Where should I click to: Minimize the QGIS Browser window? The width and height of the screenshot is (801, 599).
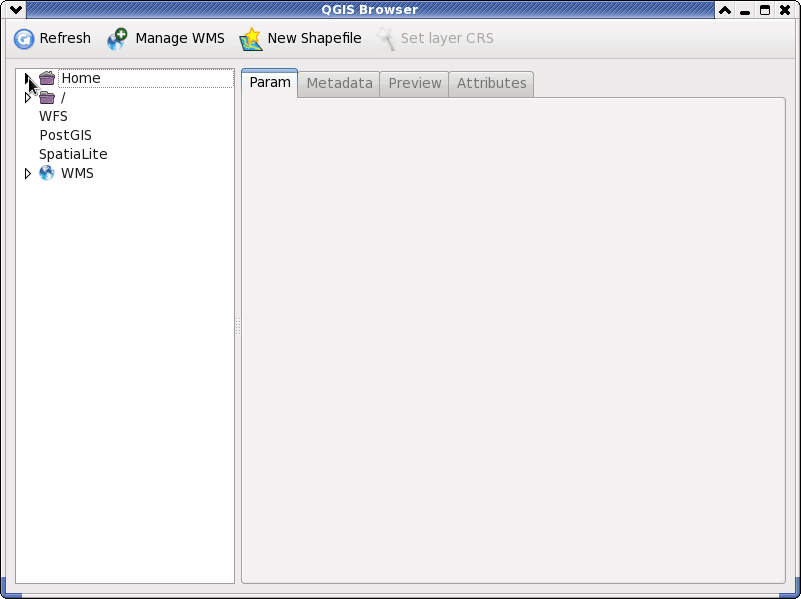point(745,10)
